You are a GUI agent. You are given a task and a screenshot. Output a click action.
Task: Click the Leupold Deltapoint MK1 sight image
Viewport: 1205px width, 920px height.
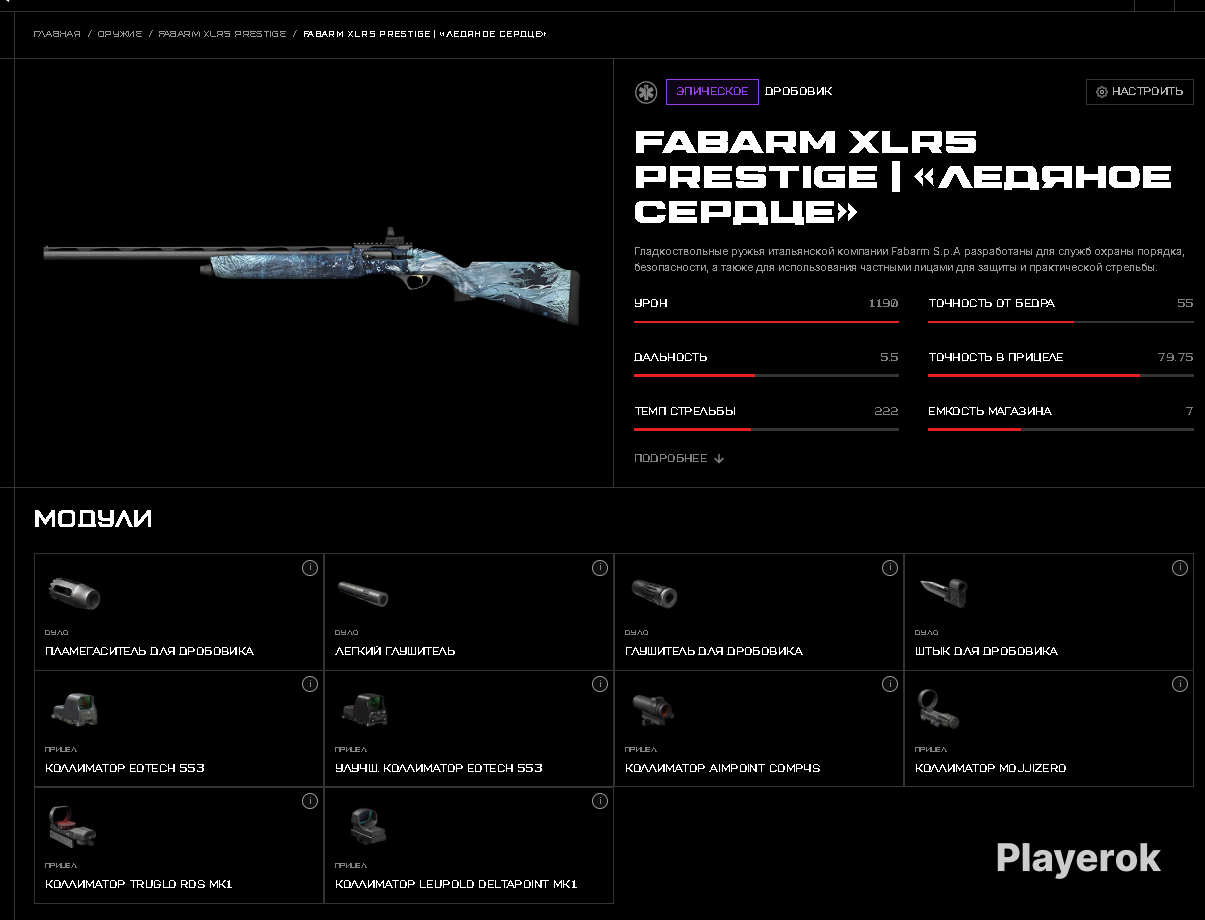click(x=368, y=827)
